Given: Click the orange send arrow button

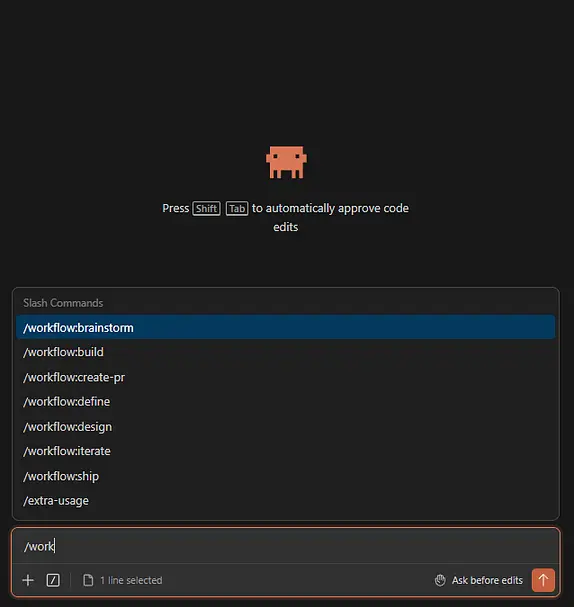Looking at the screenshot, I should pyautogui.click(x=543, y=580).
